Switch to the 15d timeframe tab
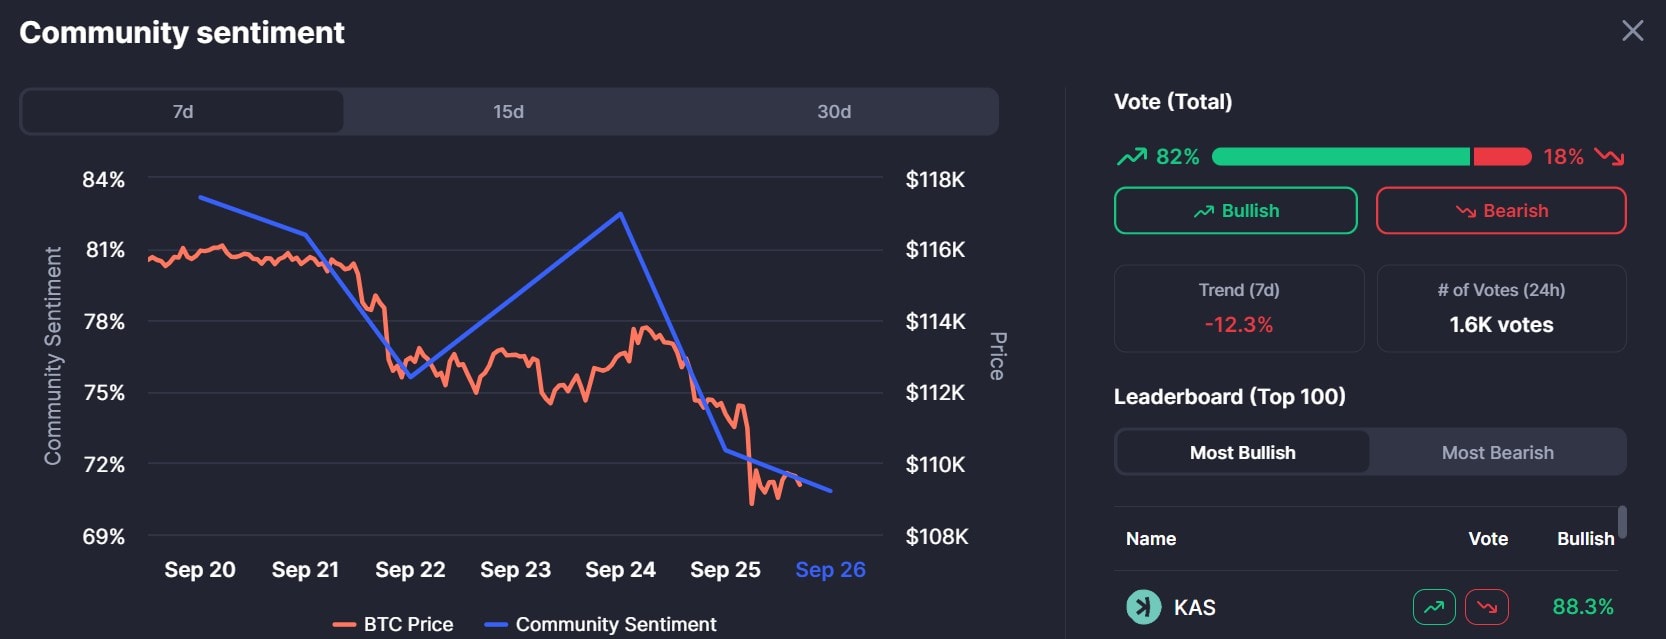This screenshot has height=639, width=1666. click(508, 111)
